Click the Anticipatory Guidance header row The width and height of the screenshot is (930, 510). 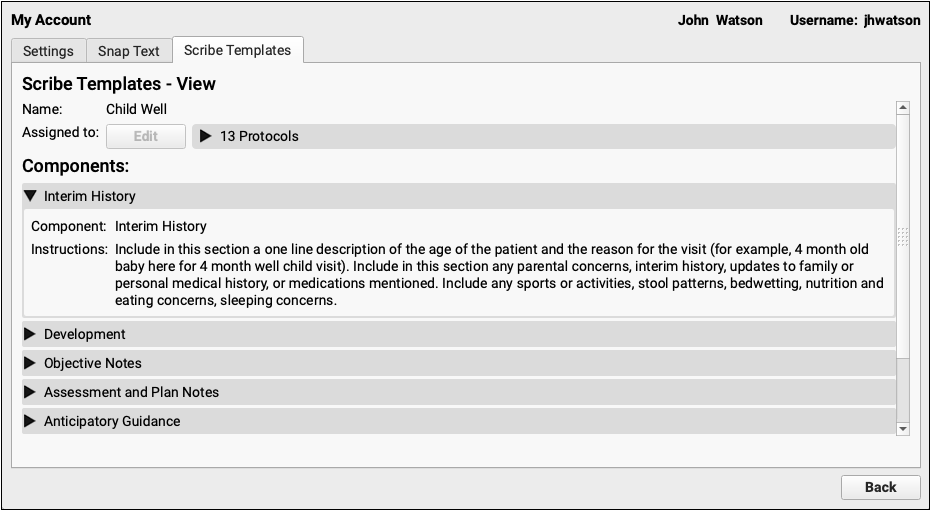coord(458,421)
